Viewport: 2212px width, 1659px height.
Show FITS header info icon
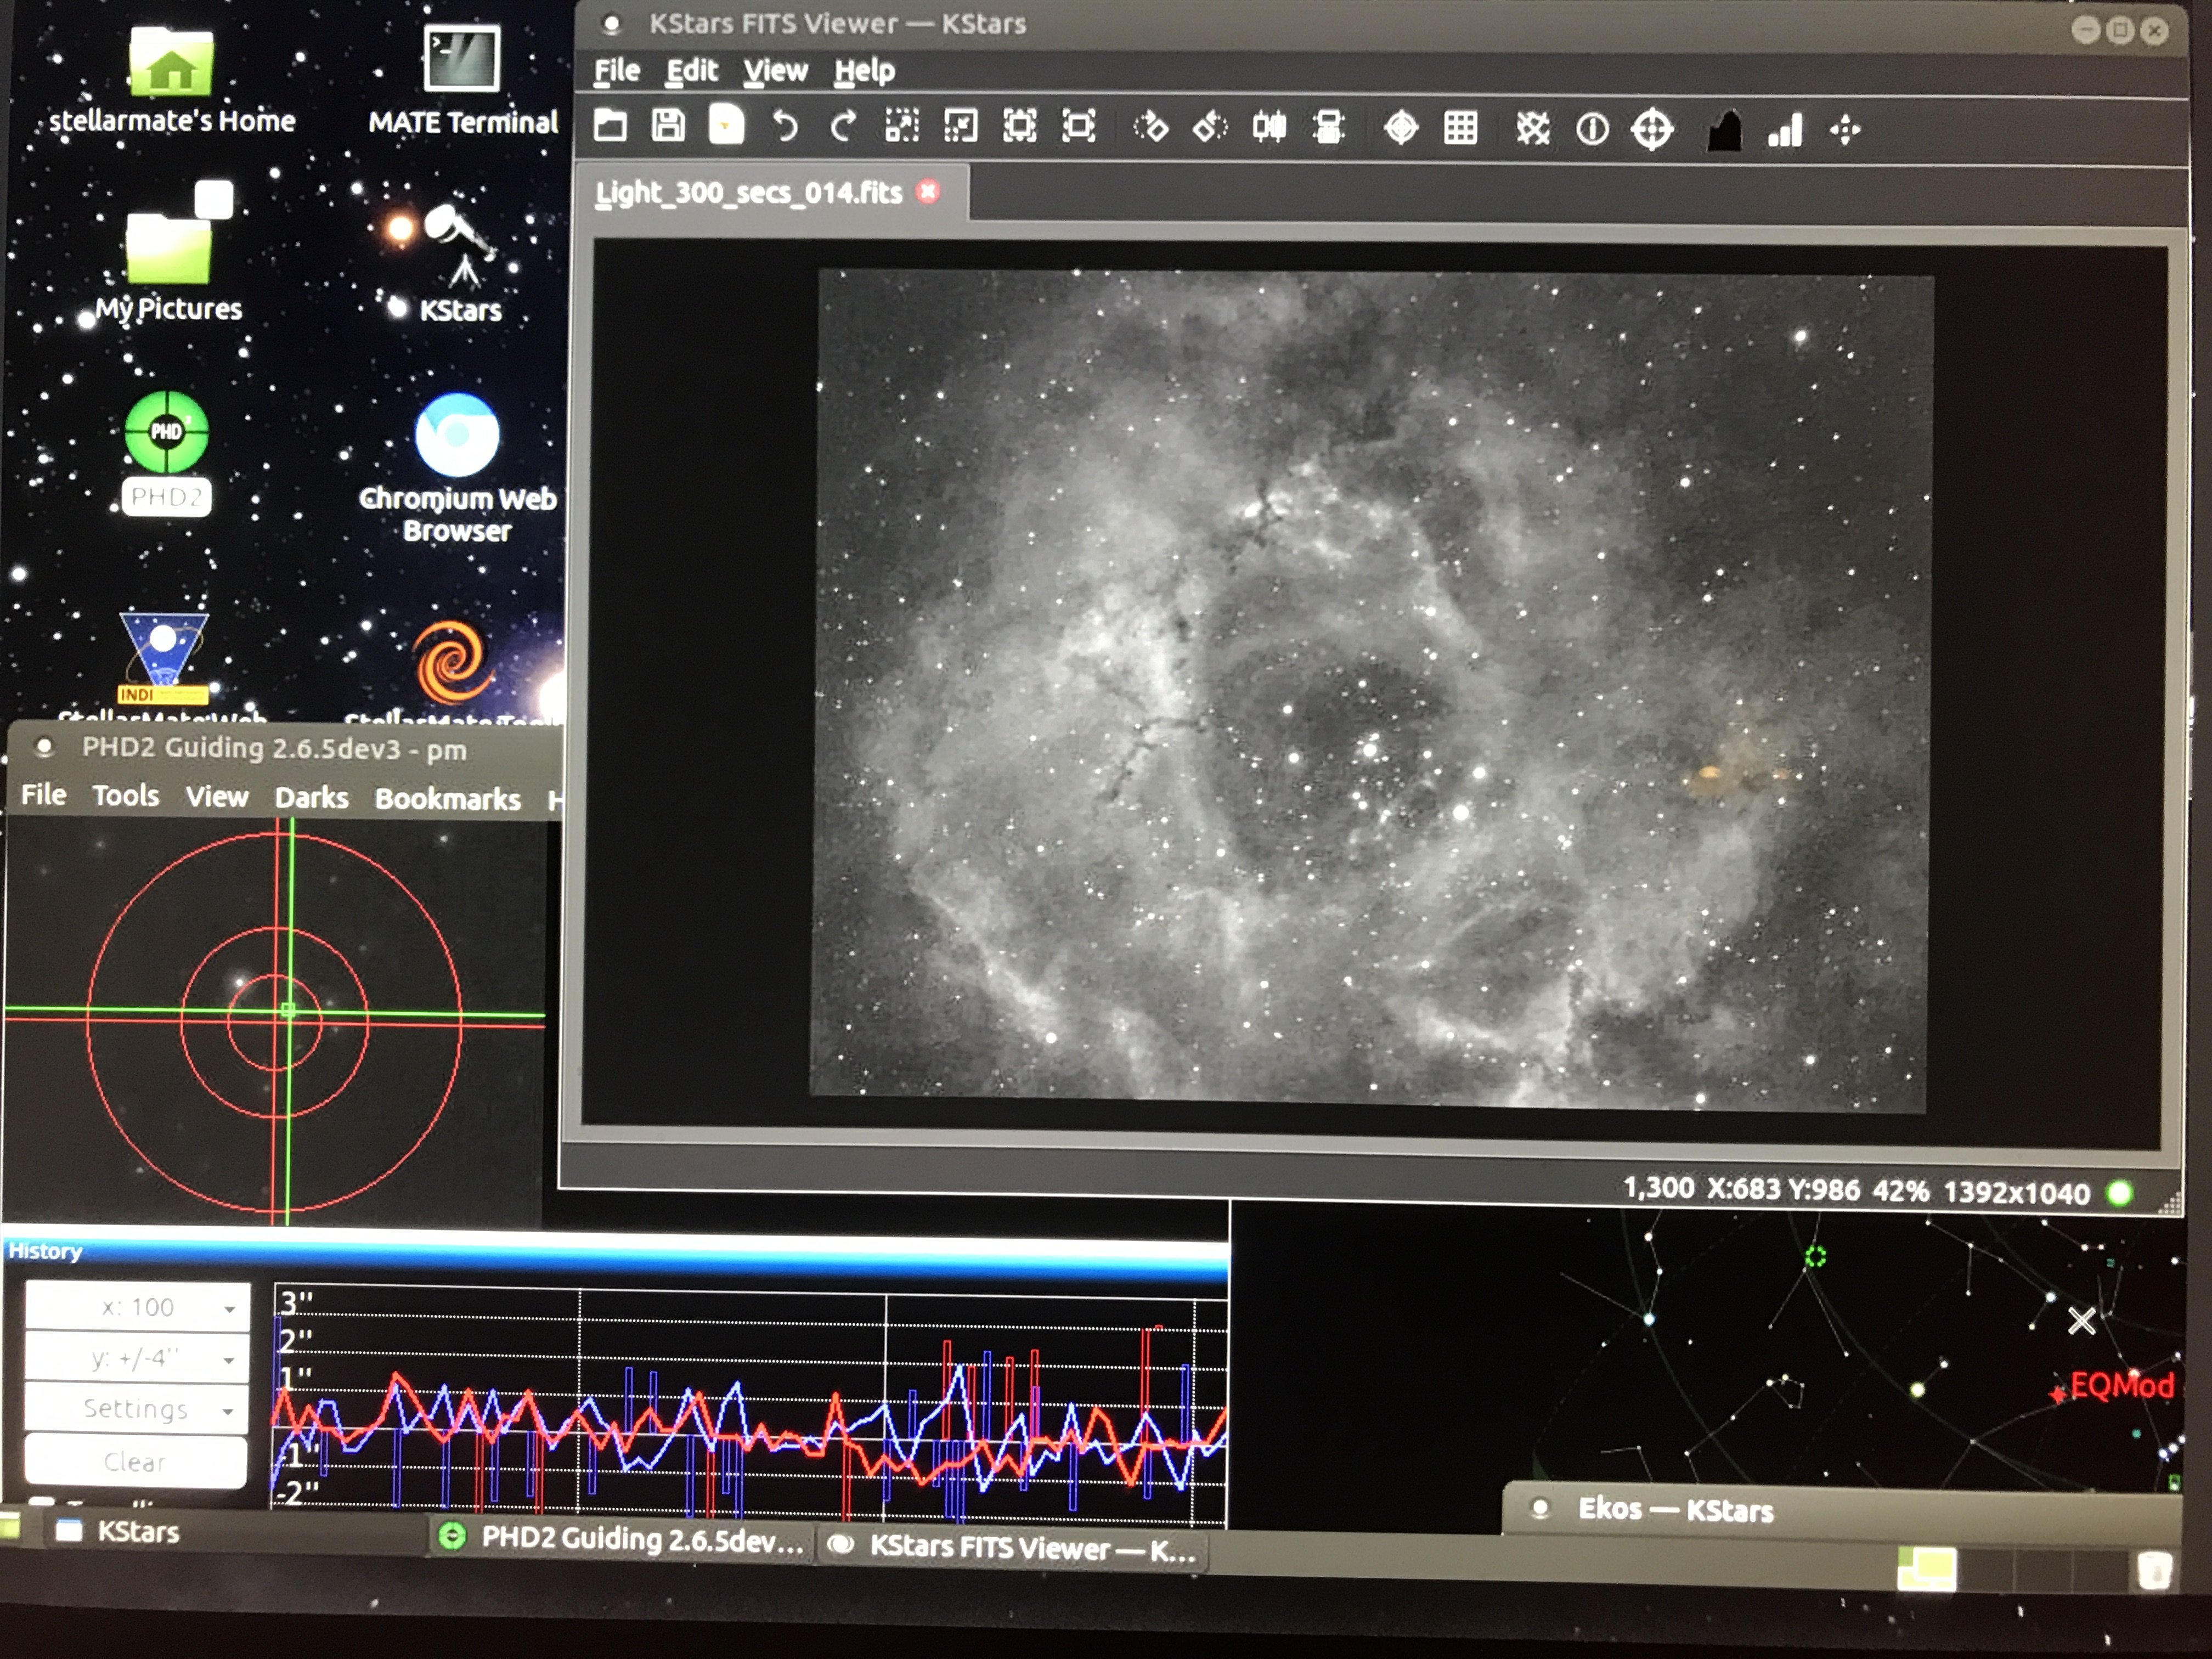[x=1592, y=129]
